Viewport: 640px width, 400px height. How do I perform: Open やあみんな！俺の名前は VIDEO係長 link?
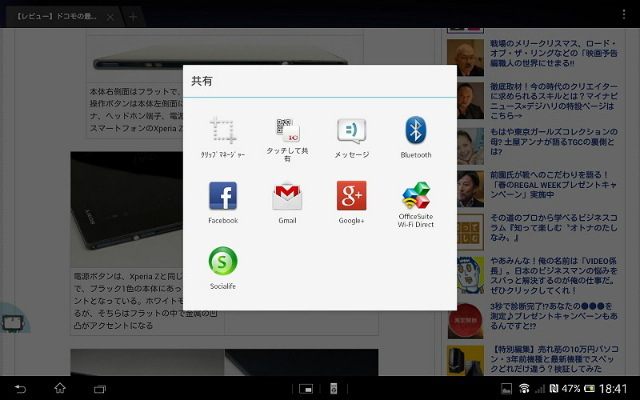coord(554,276)
